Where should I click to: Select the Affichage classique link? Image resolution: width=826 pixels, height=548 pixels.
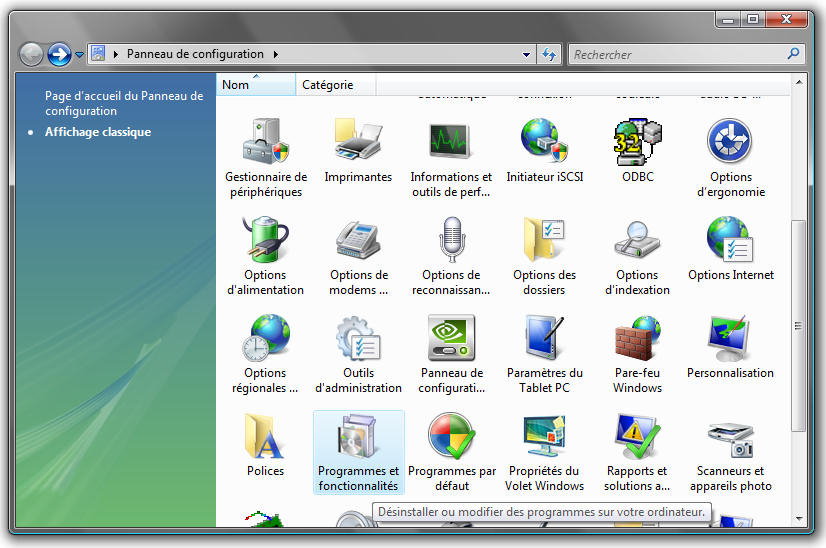click(98, 132)
